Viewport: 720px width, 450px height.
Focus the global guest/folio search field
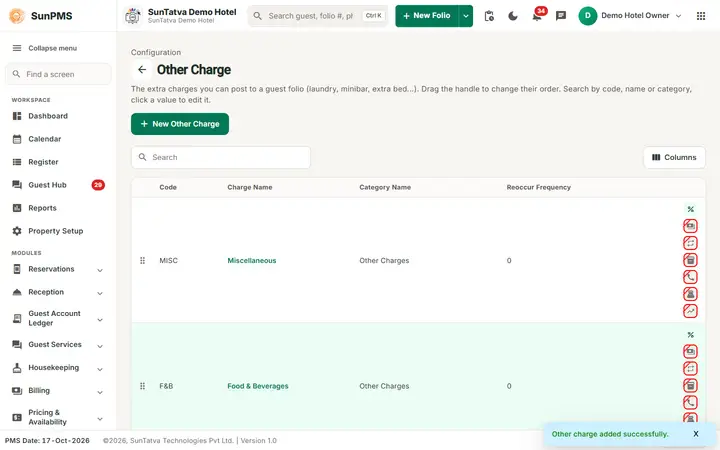click(x=318, y=16)
